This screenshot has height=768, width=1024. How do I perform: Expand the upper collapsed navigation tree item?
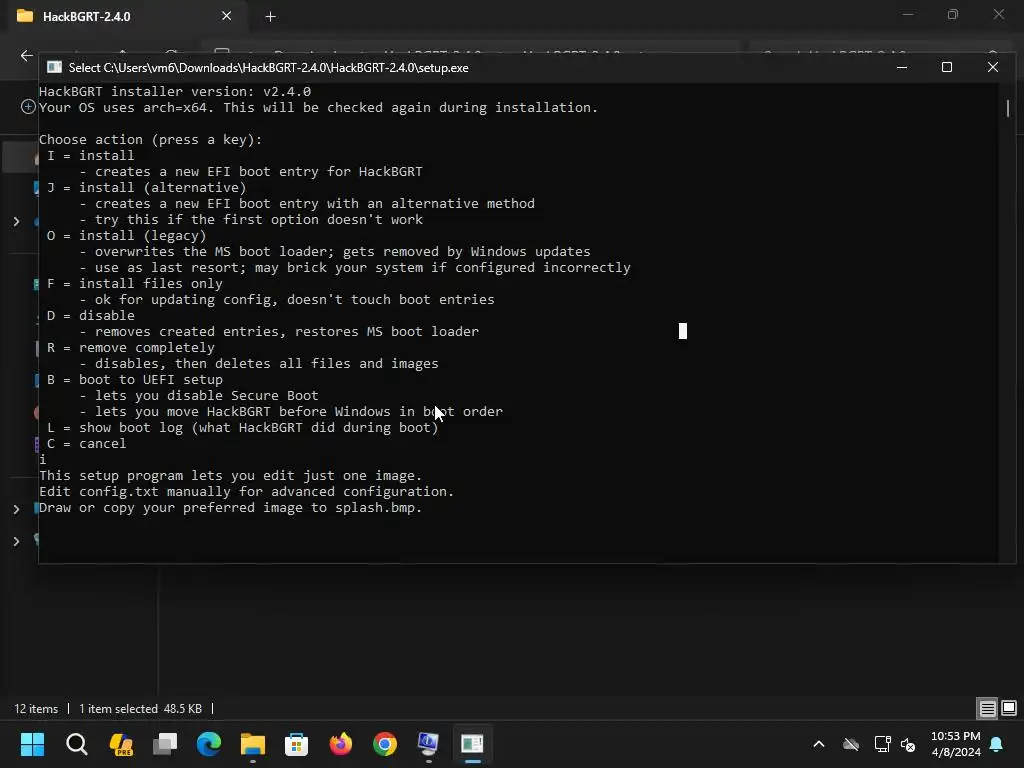[x=16, y=221]
